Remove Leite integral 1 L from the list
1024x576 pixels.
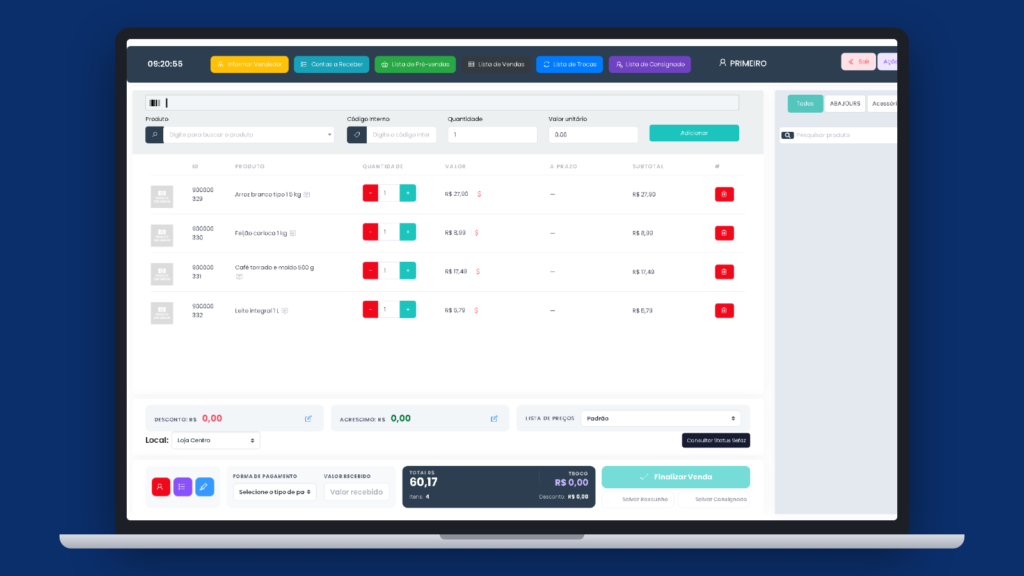pos(724,310)
